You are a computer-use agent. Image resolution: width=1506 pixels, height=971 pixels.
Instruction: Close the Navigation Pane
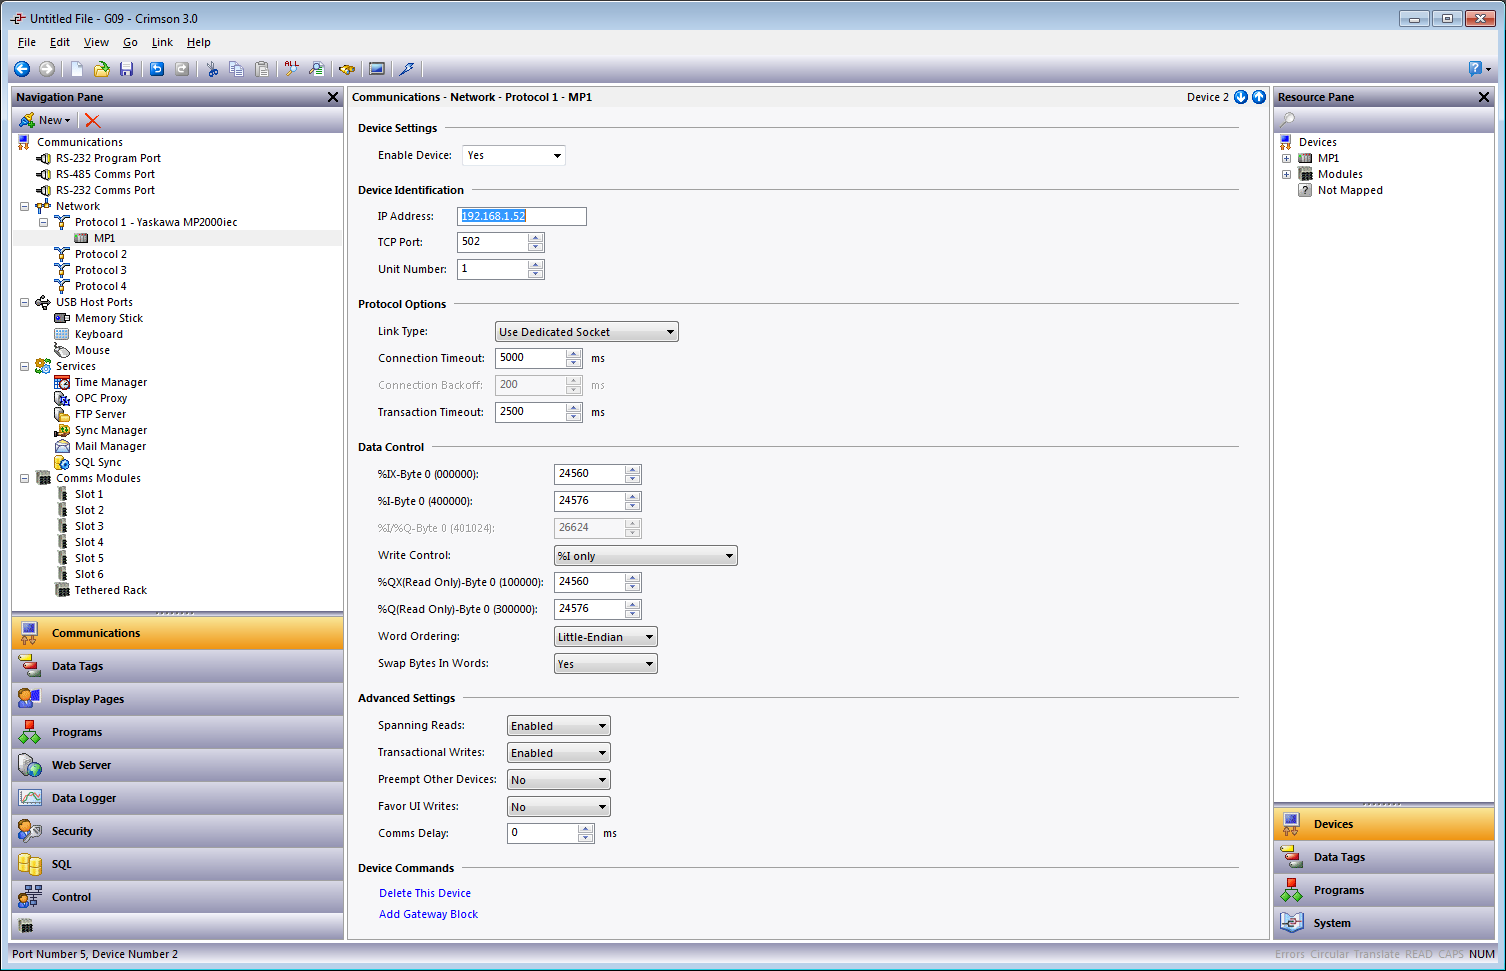pos(333,97)
